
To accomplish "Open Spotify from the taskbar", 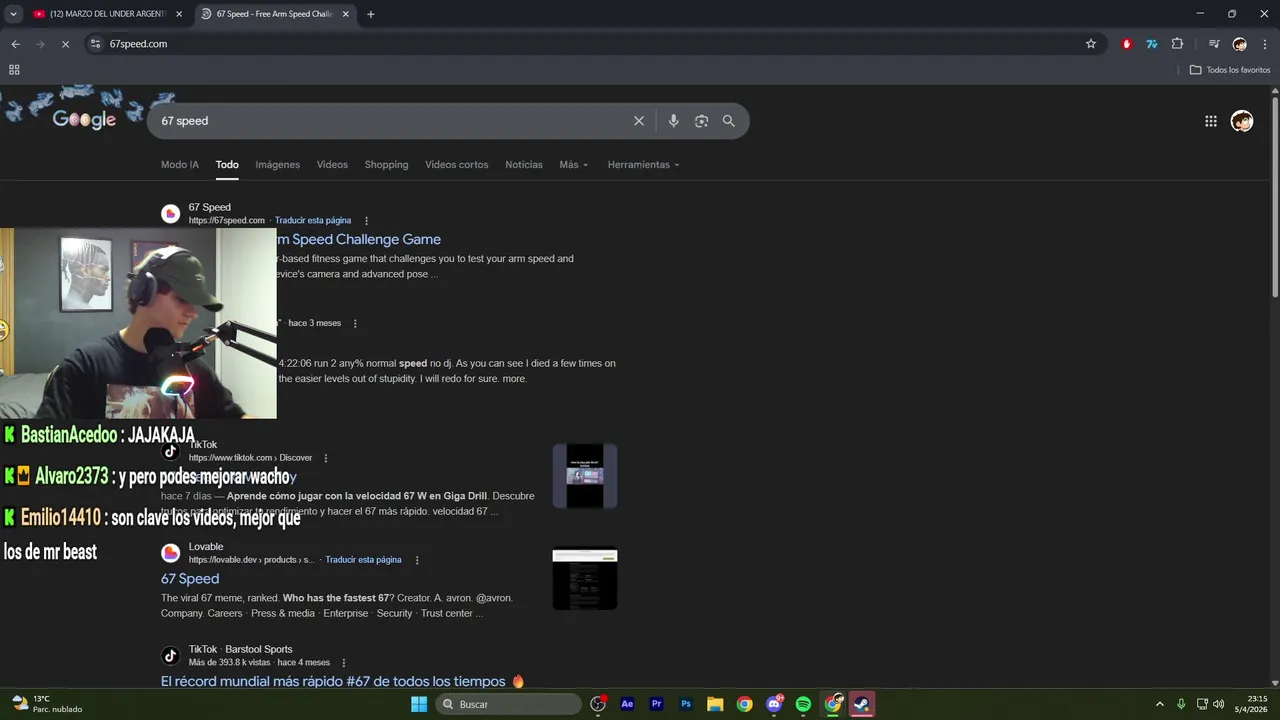I will tap(803, 704).
